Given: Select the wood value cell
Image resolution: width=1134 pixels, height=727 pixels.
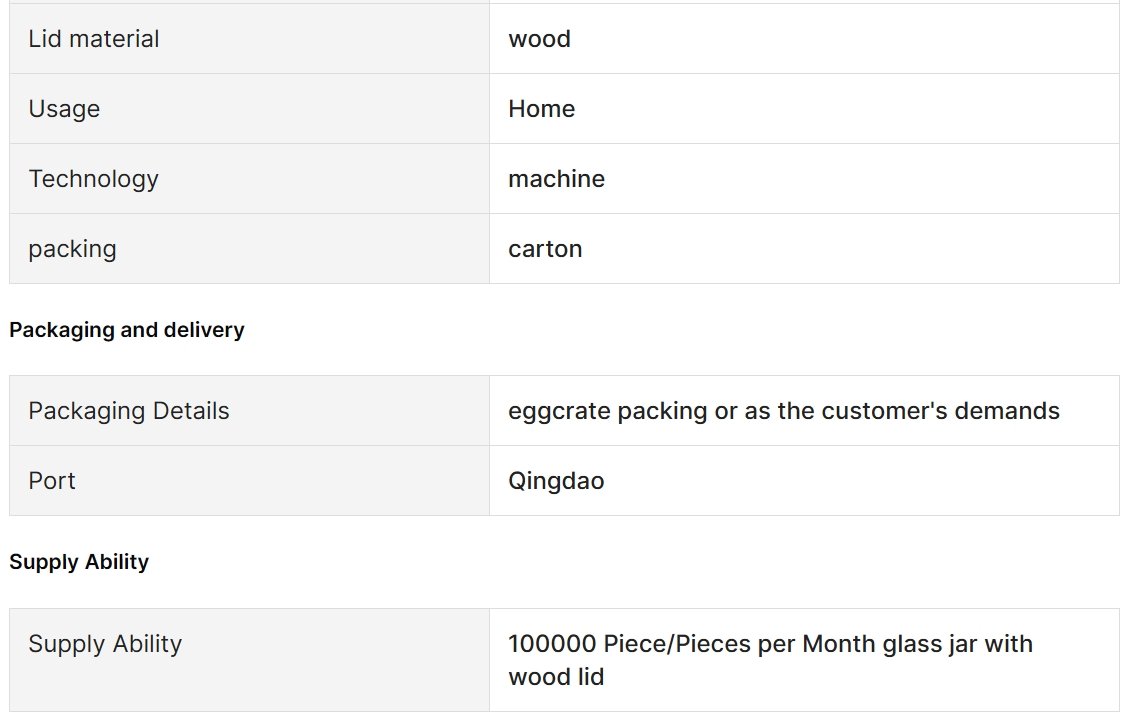Looking at the screenshot, I should (804, 38).
